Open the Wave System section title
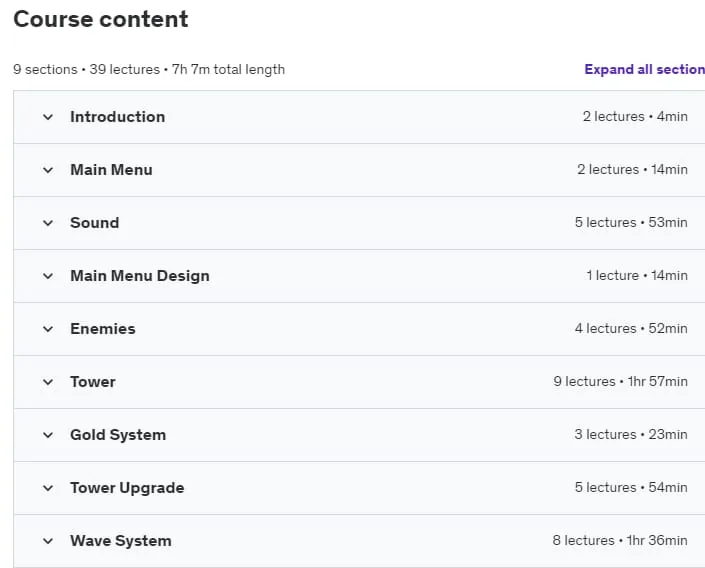 tap(121, 541)
